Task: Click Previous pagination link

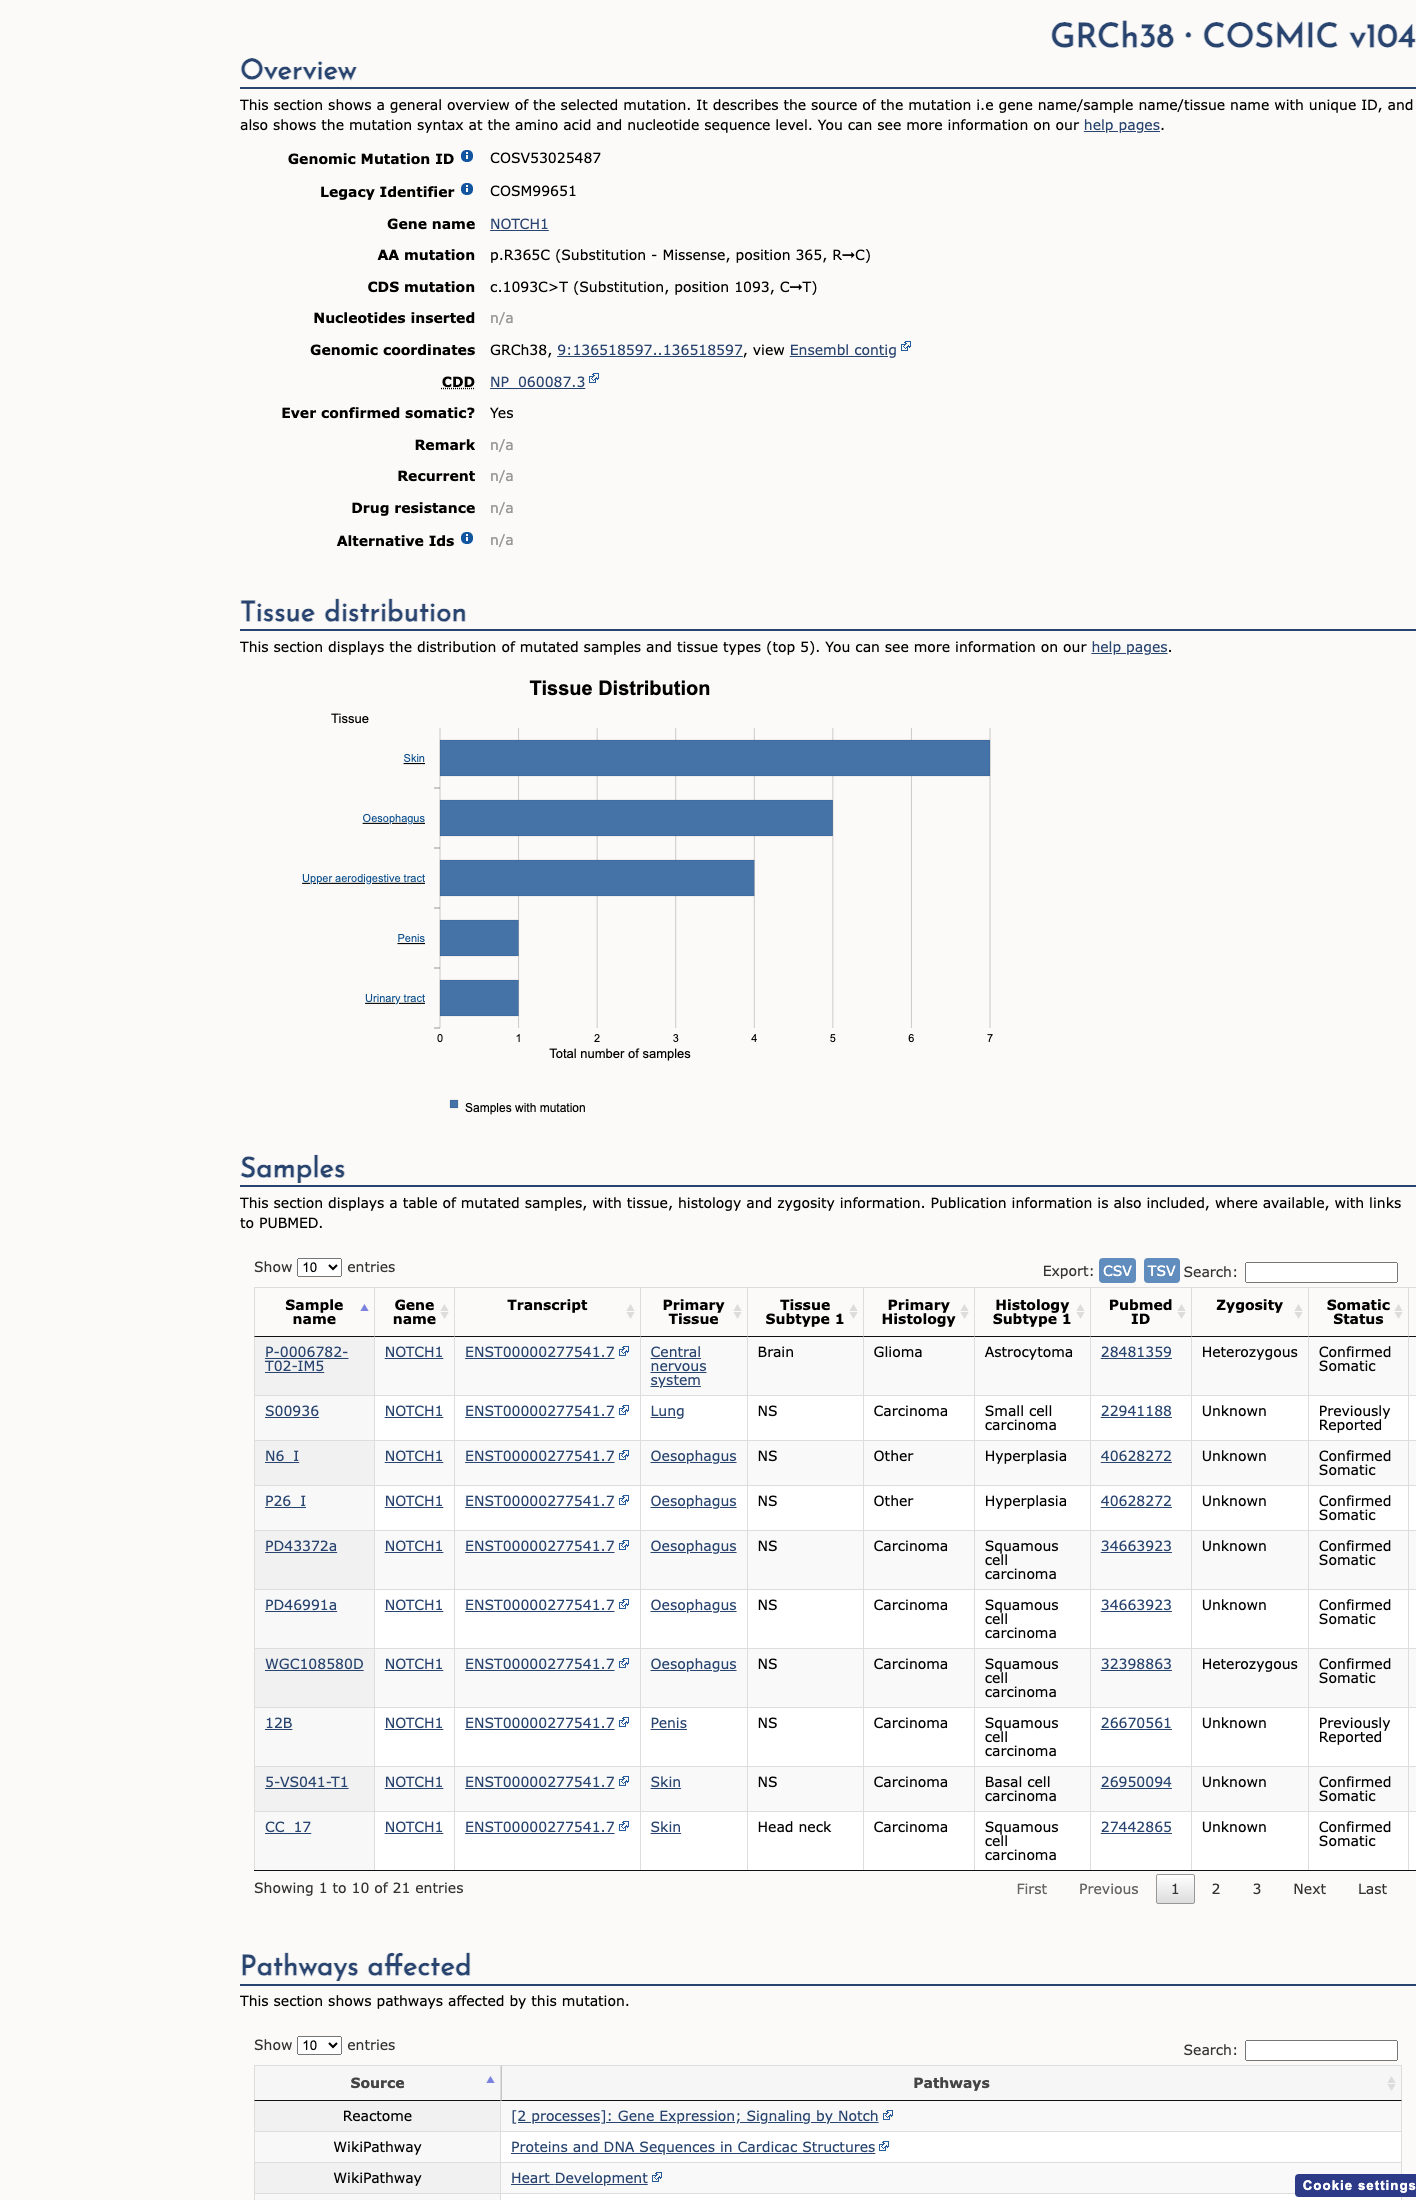Action: point(1108,1889)
